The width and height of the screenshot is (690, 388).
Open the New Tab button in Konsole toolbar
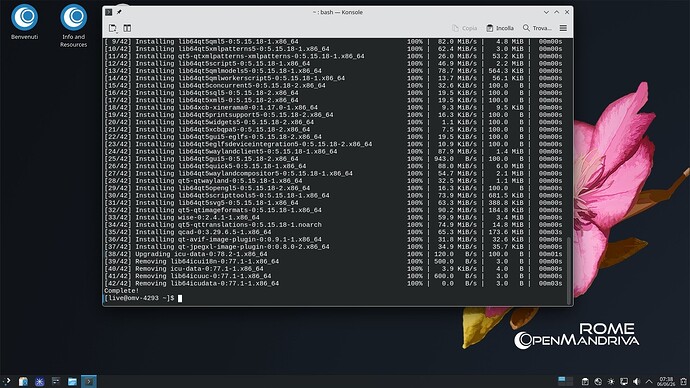[113, 28]
